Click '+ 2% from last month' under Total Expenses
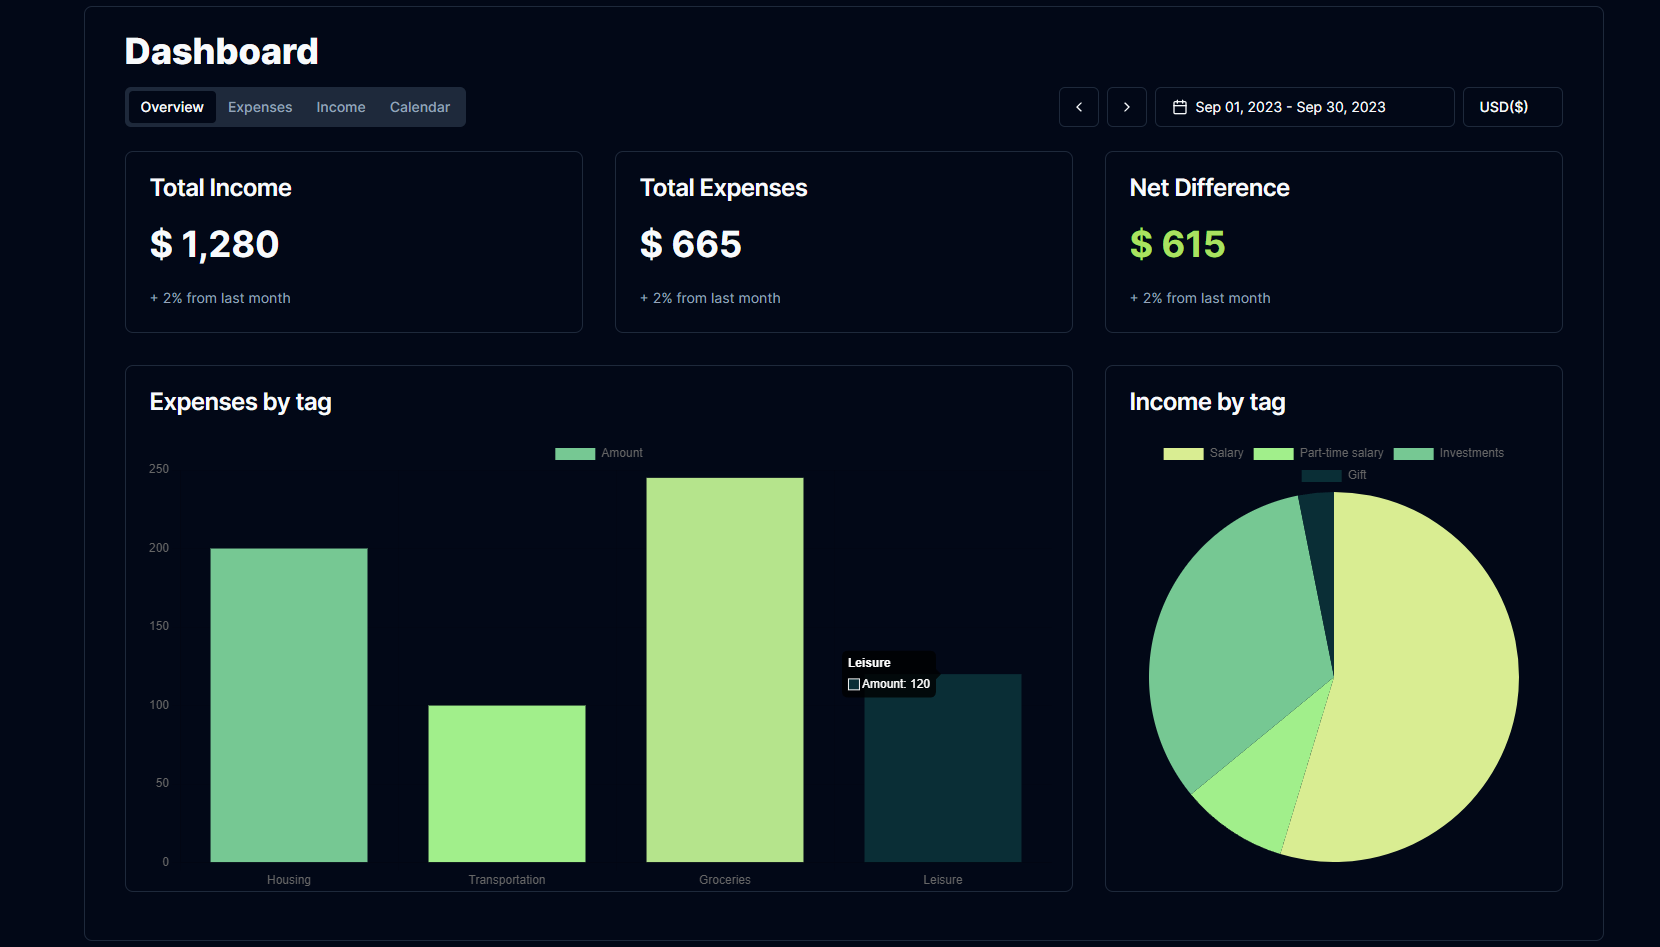Image resolution: width=1660 pixels, height=947 pixels. click(x=710, y=298)
